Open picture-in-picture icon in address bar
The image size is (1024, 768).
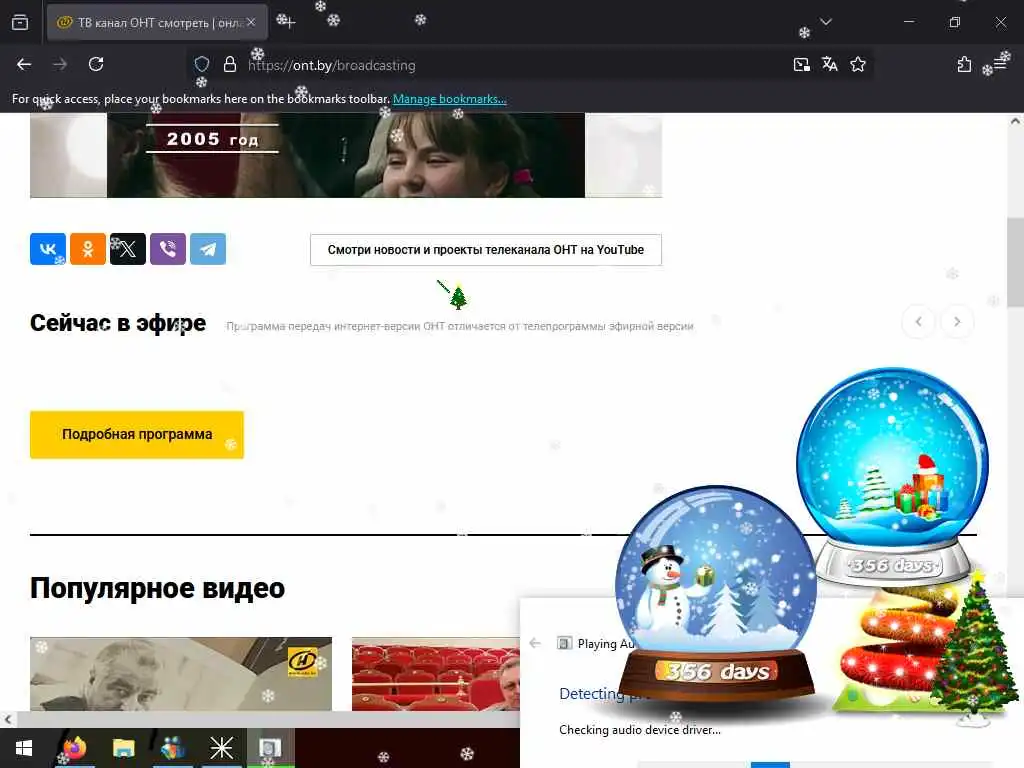pyautogui.click(x=801, y=64)
